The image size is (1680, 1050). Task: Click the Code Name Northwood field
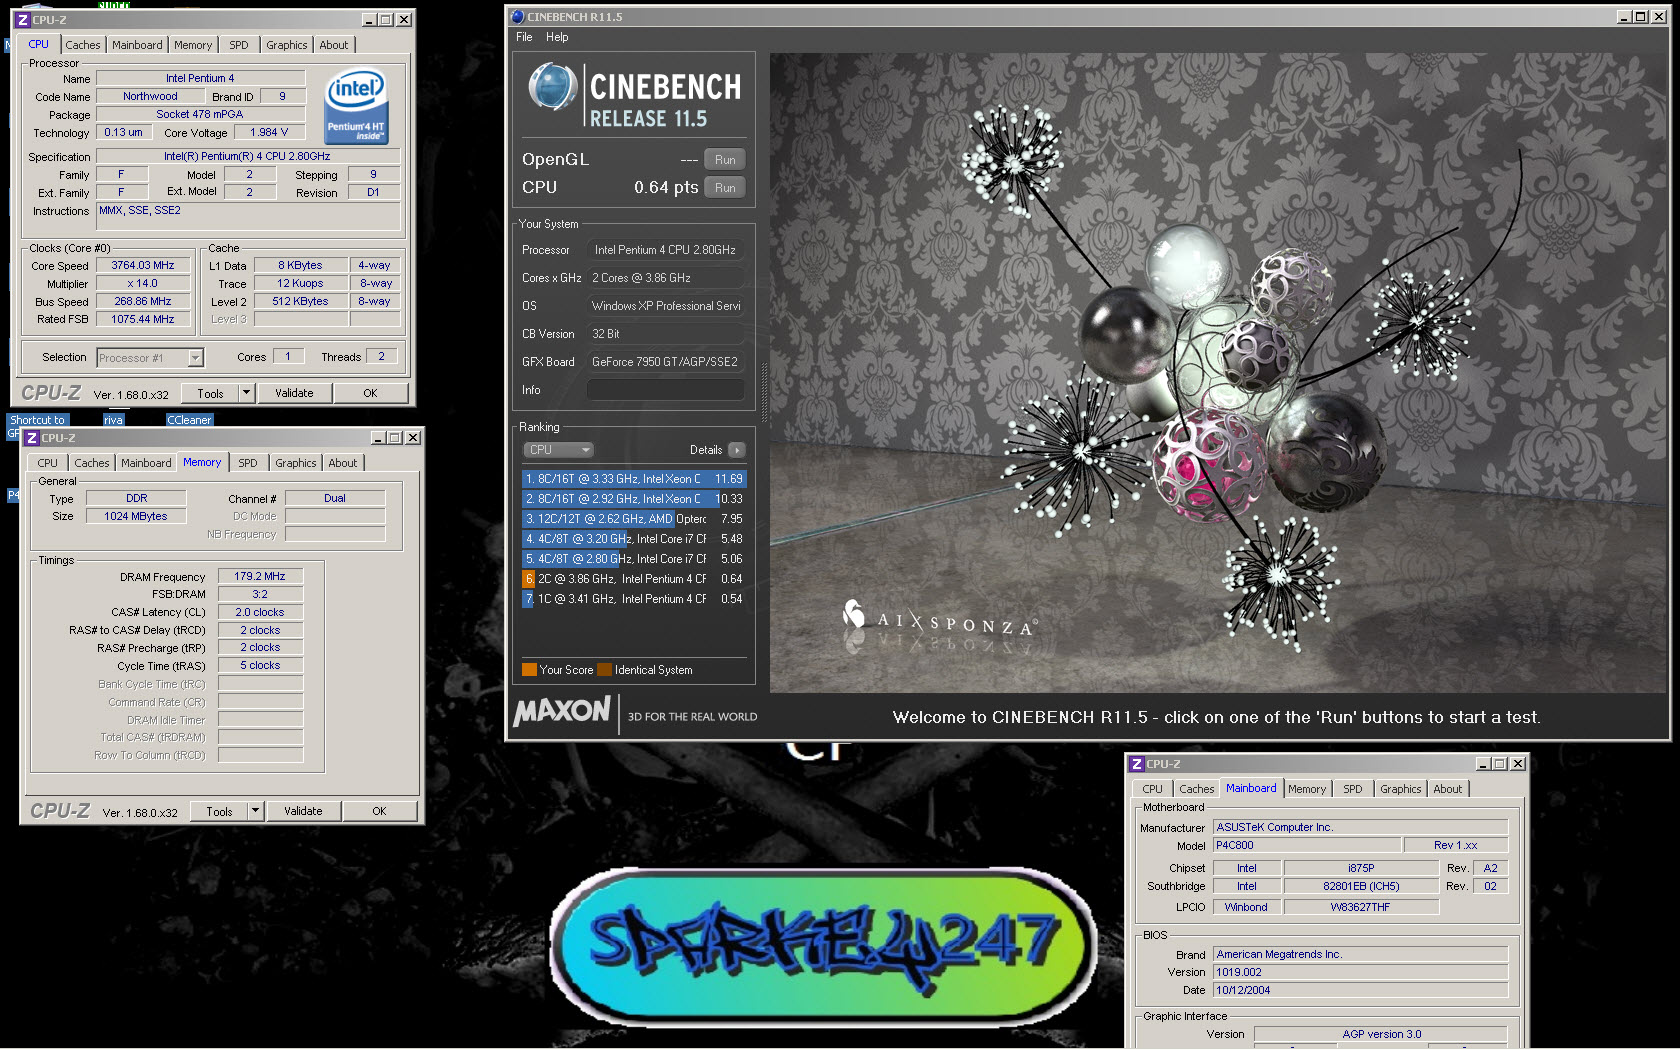150,97
